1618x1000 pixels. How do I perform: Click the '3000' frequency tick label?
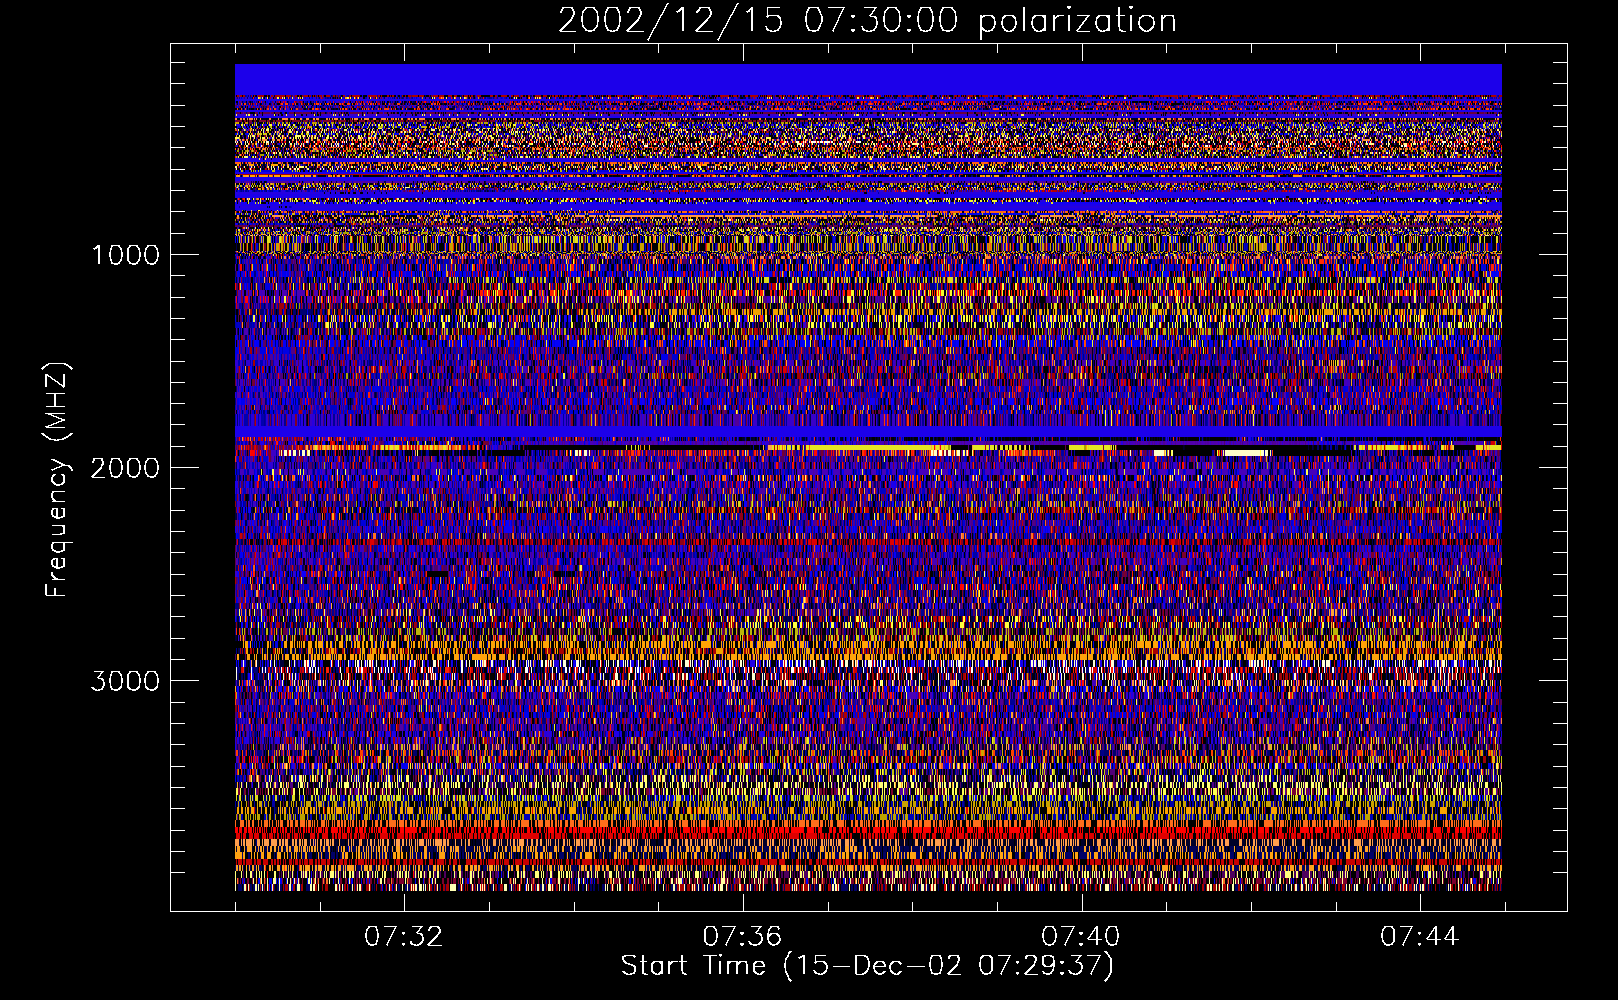click(125, 681)
